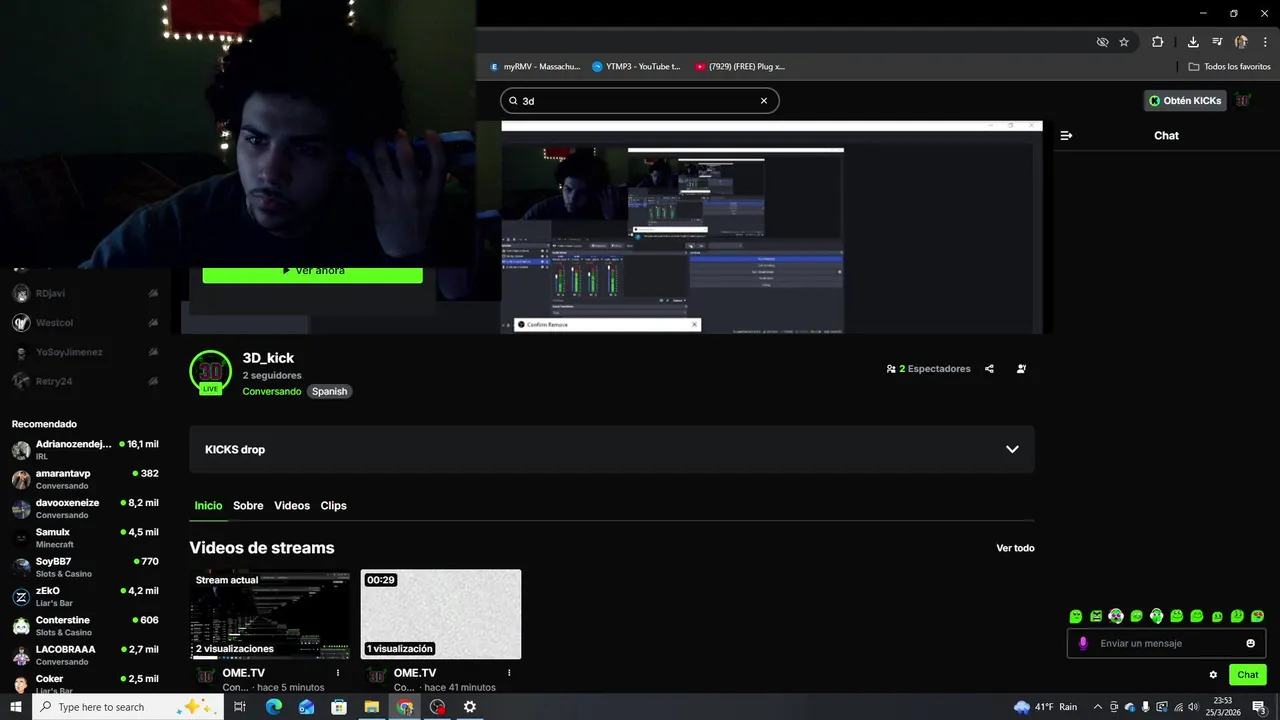
Task: Send the message with green Chat button
Action: point(1247,675)
